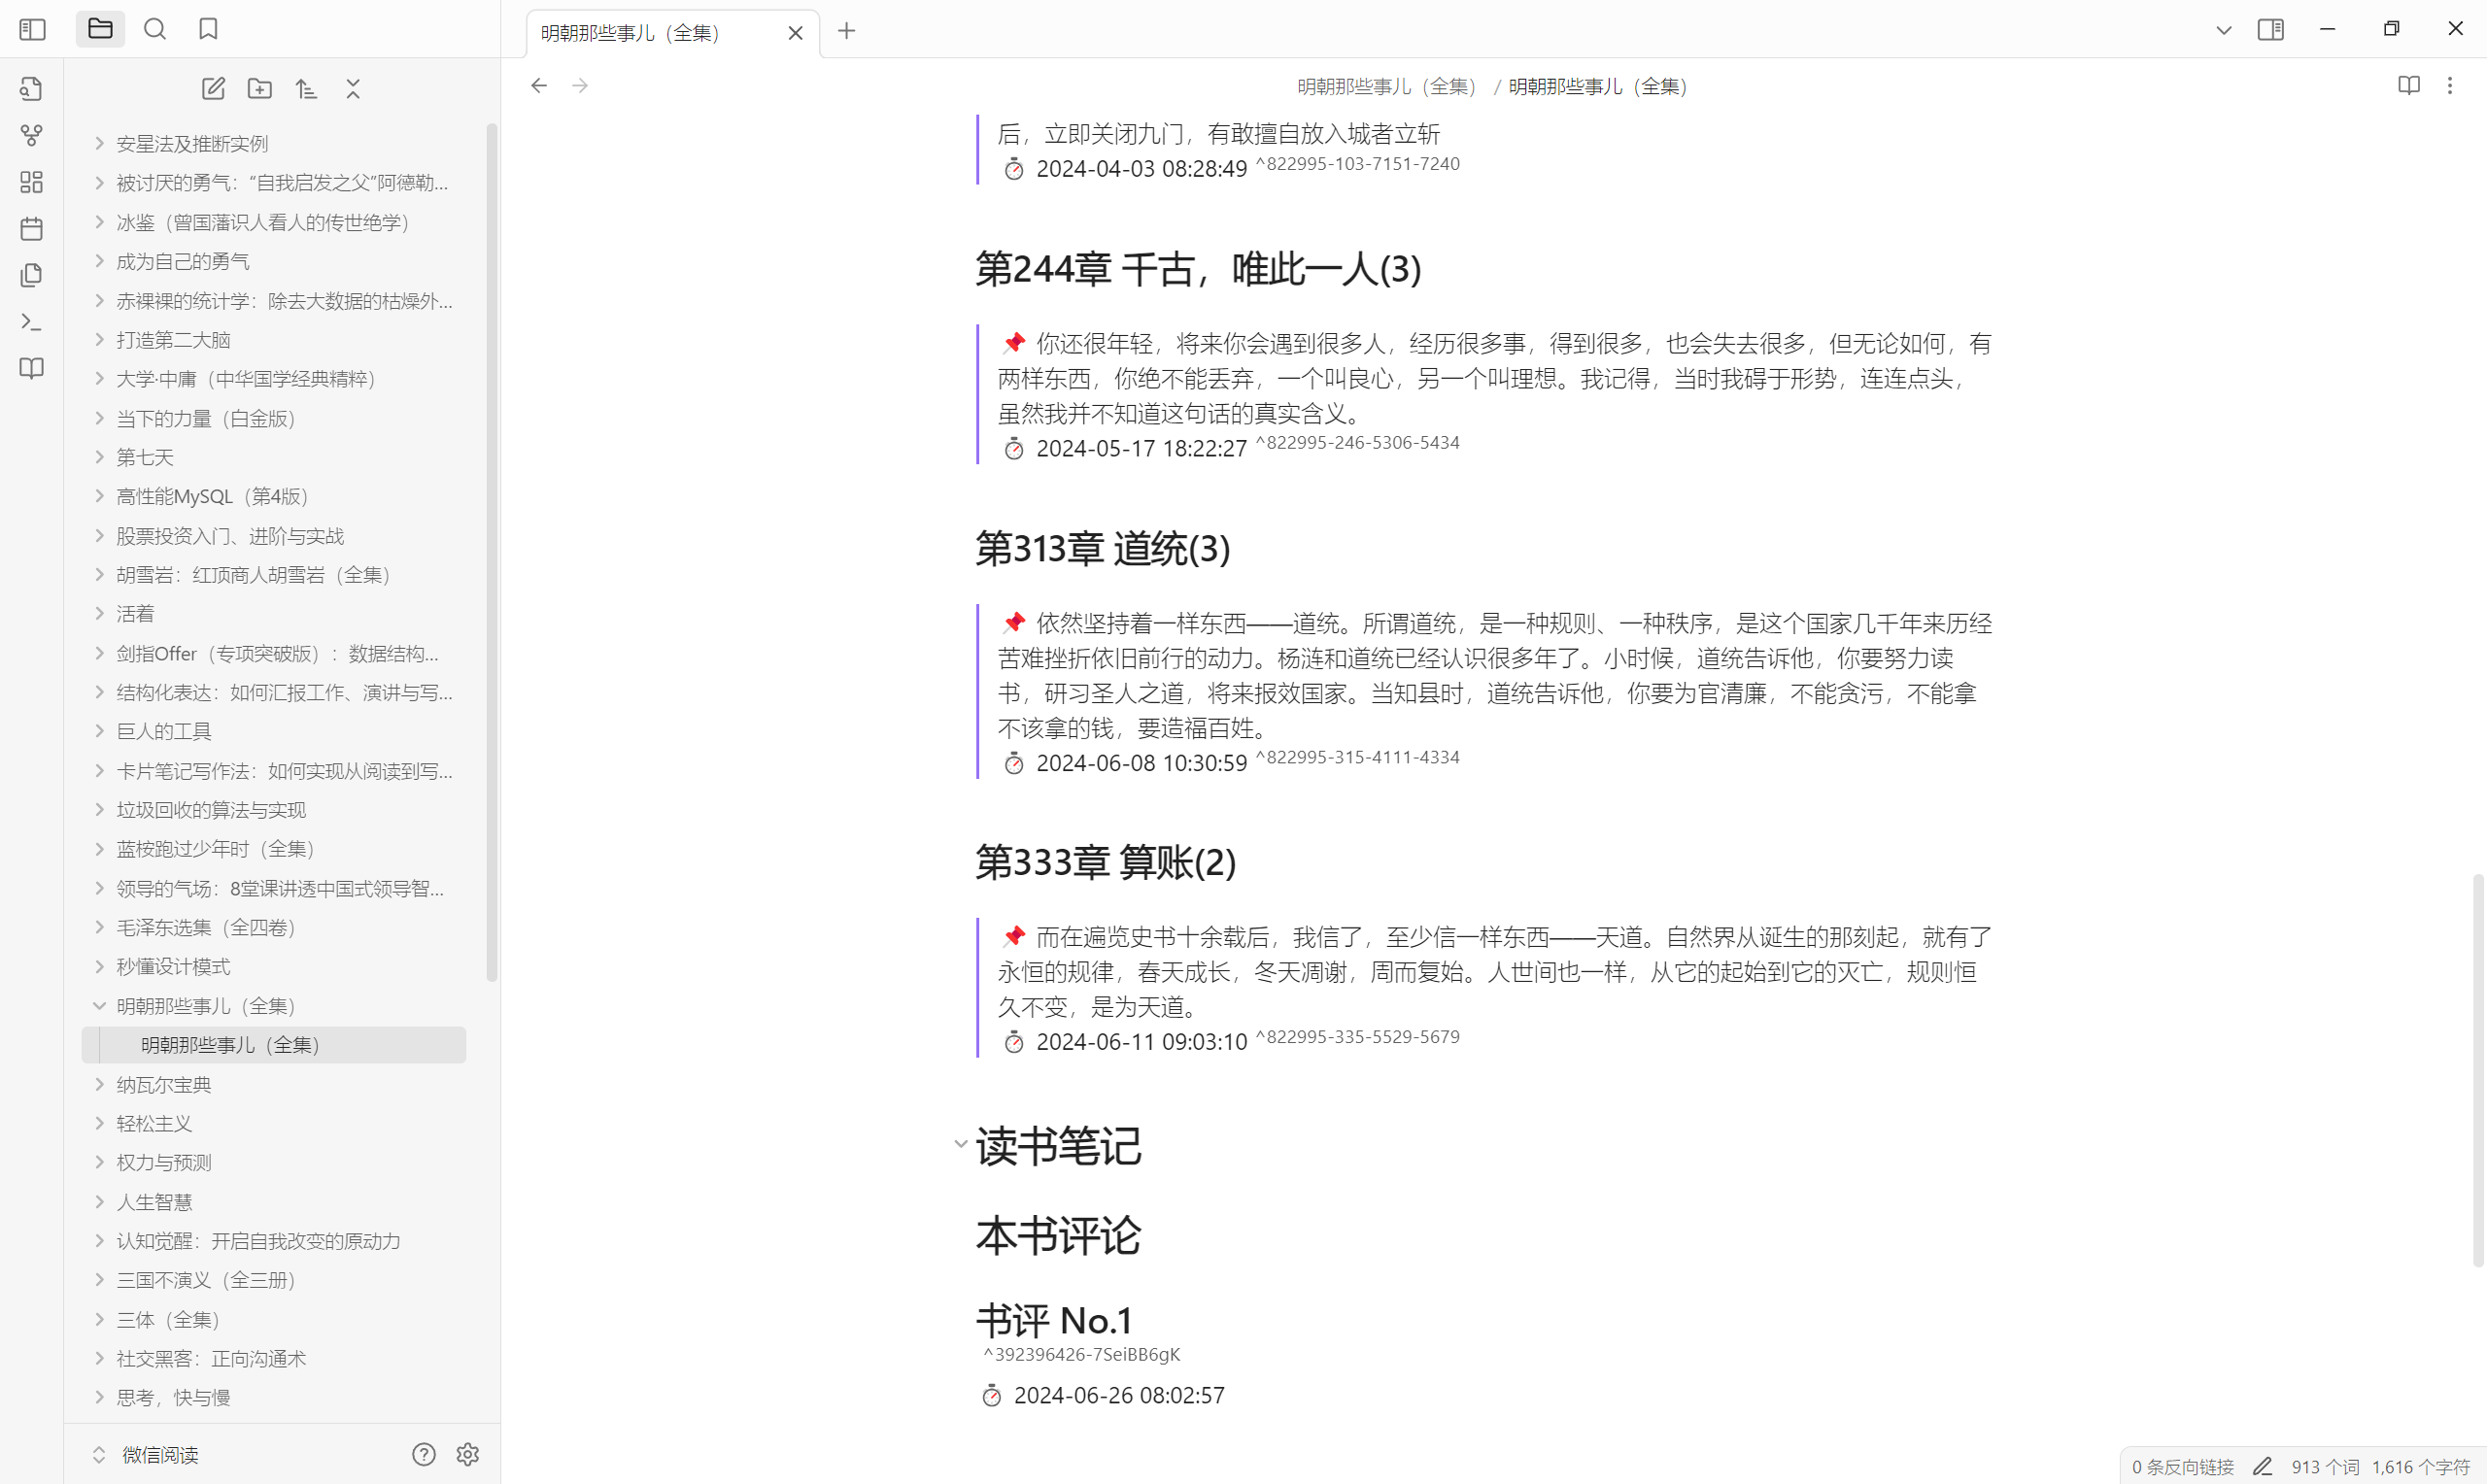
Task: Change the explorer sort order
Action: 306,89
